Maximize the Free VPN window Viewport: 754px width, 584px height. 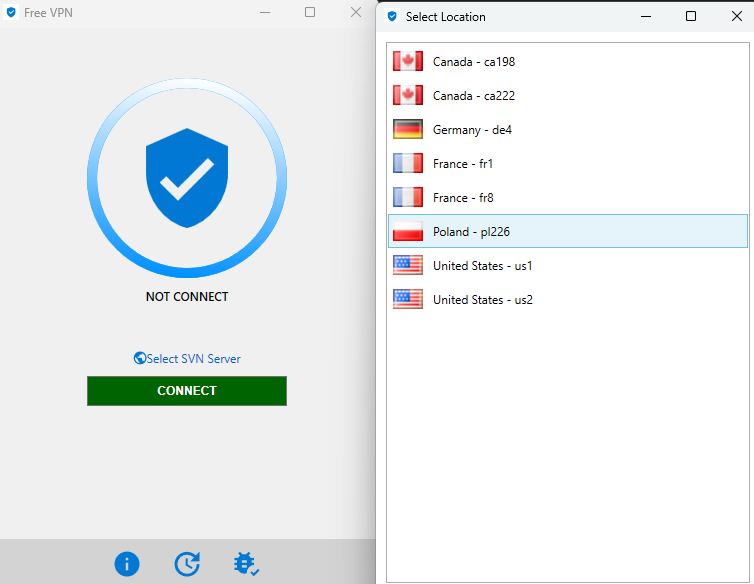point(310,12)
